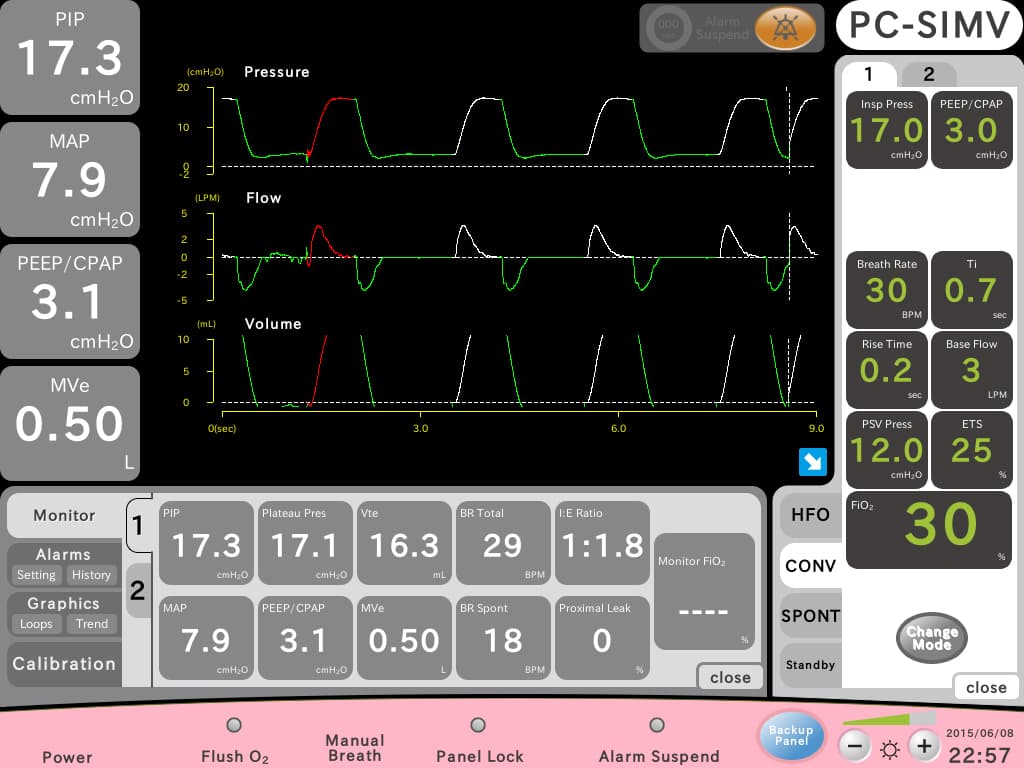Click the Monitor FiO2 tile

[x=704, y=592]
